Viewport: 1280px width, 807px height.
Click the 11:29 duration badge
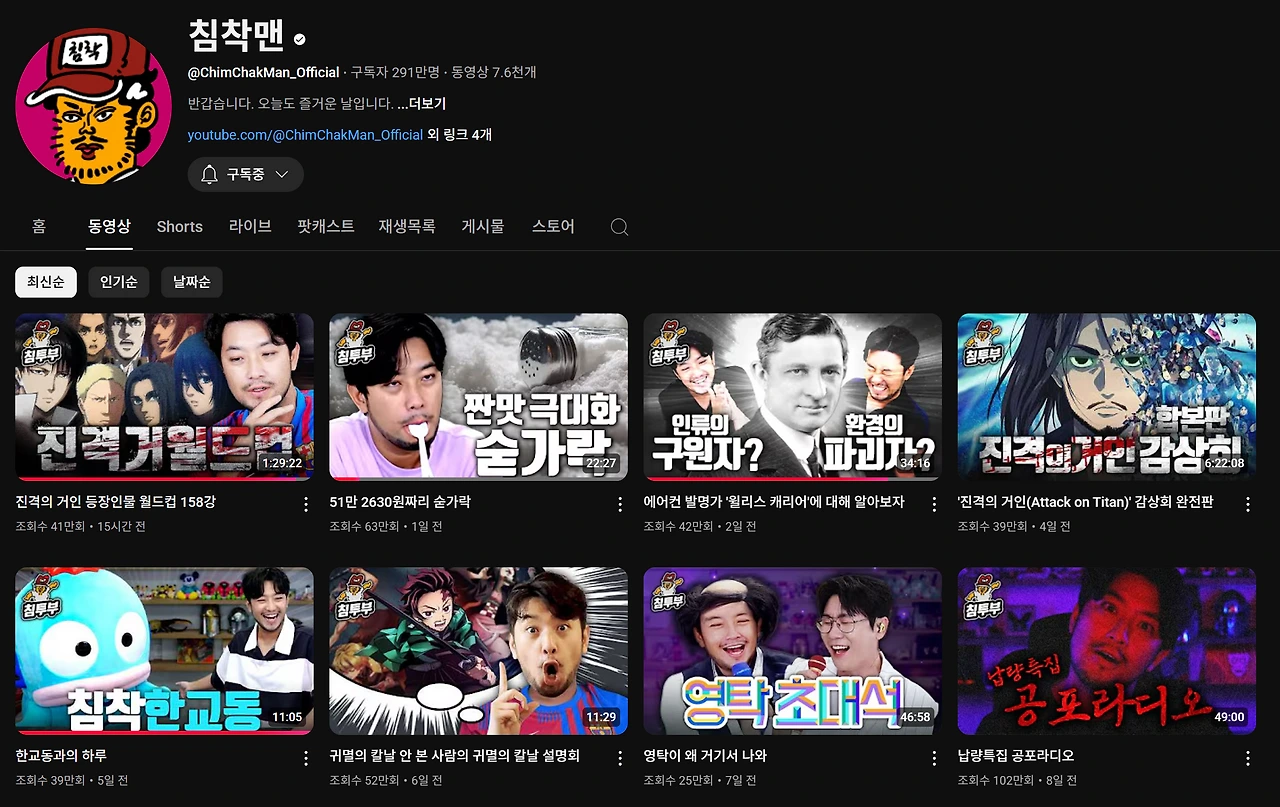tap(601, 717)
